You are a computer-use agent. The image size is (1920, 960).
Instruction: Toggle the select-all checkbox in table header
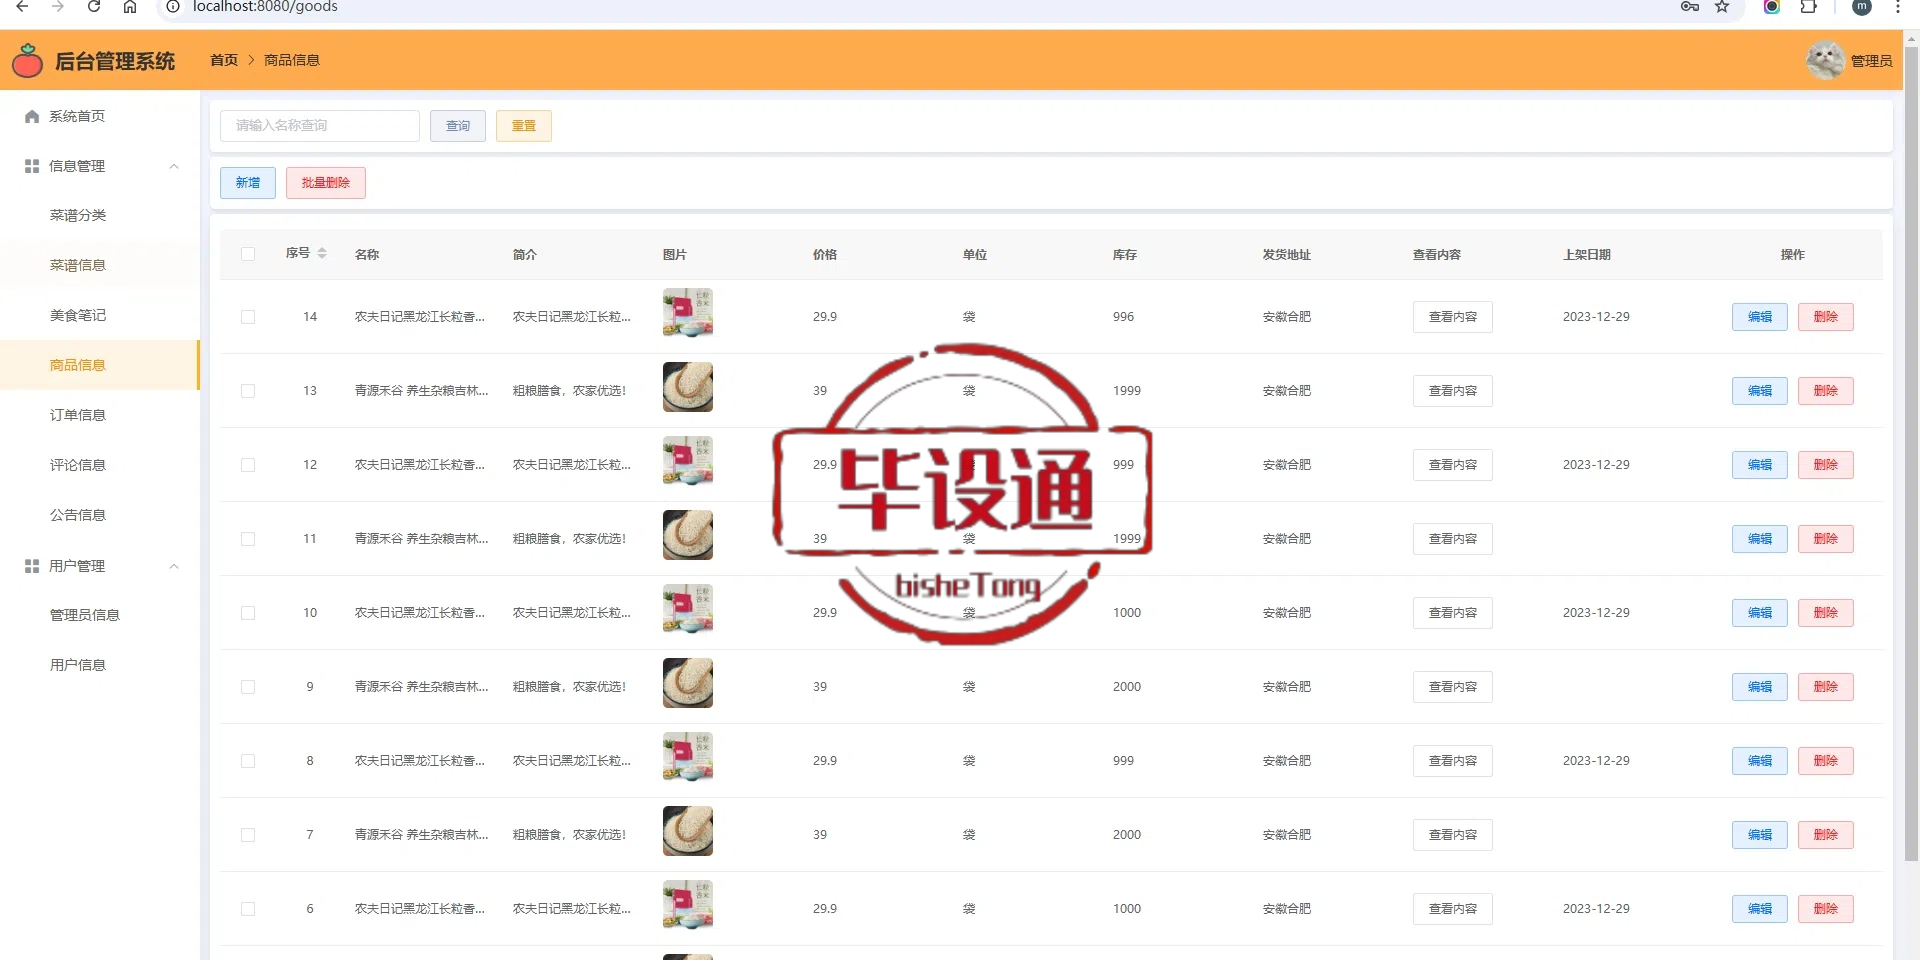click(x=248, y=254)
